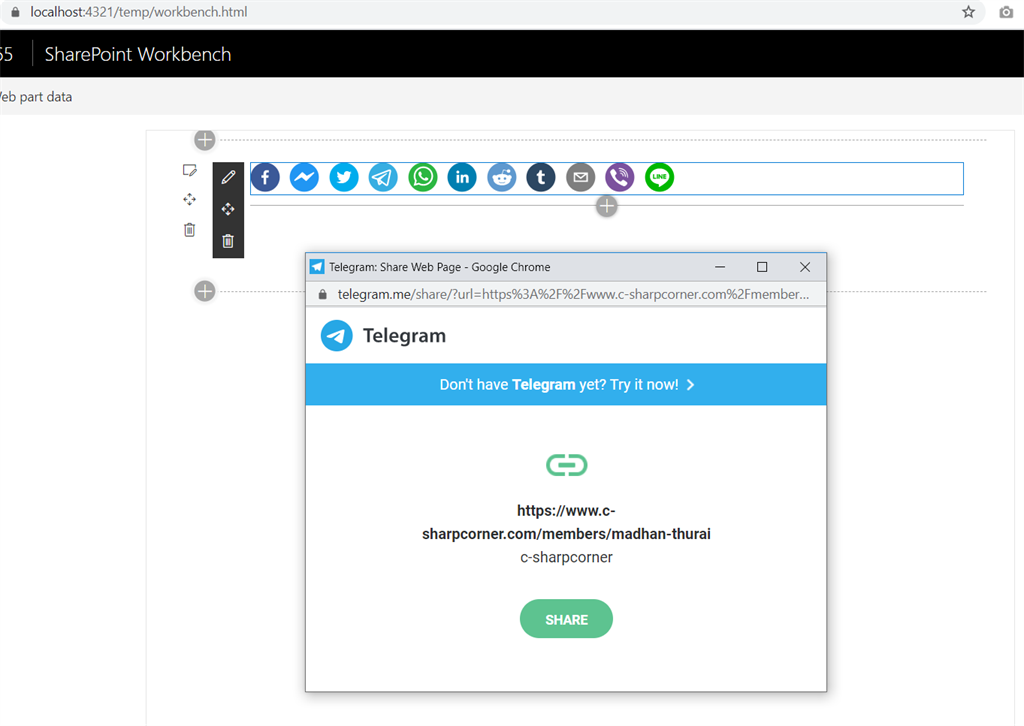Click the SharePoint Workbench title

pyautogui.click(x=138, y=54)
